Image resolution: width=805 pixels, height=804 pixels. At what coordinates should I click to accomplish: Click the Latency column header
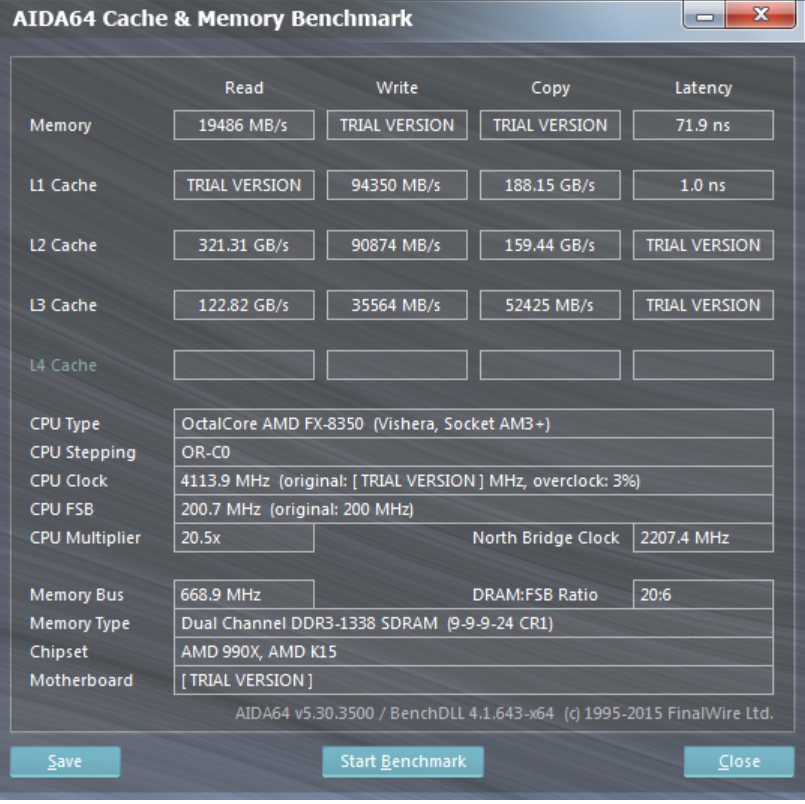[x=703, y=88]
